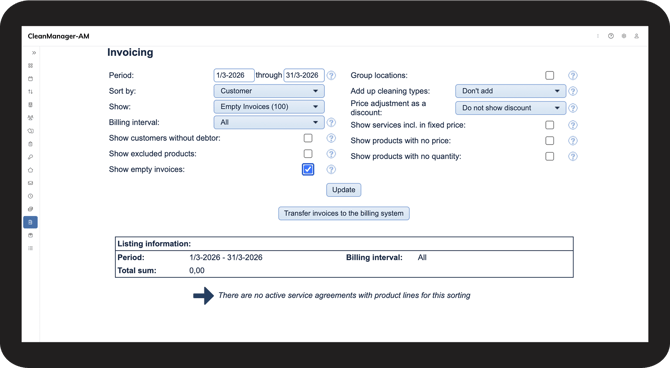Click the user profile icon top right
Screen dimensions: 670x368
(636, 36)
